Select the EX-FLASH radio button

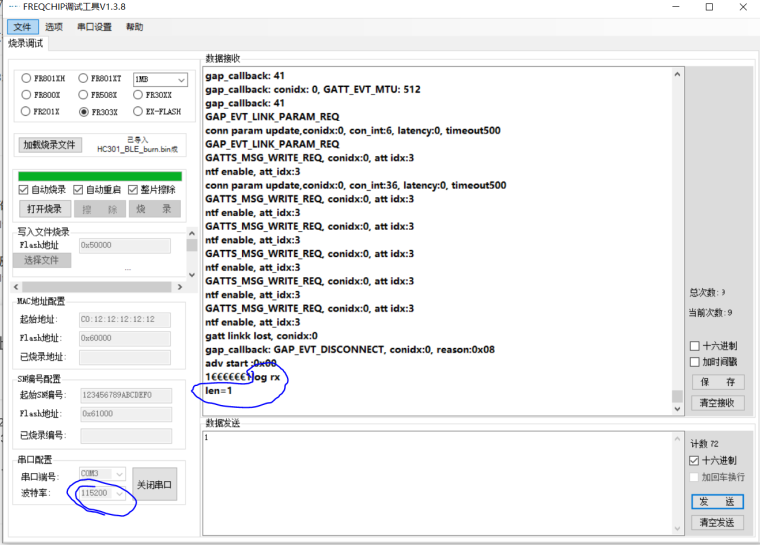(x=138, y=112)
